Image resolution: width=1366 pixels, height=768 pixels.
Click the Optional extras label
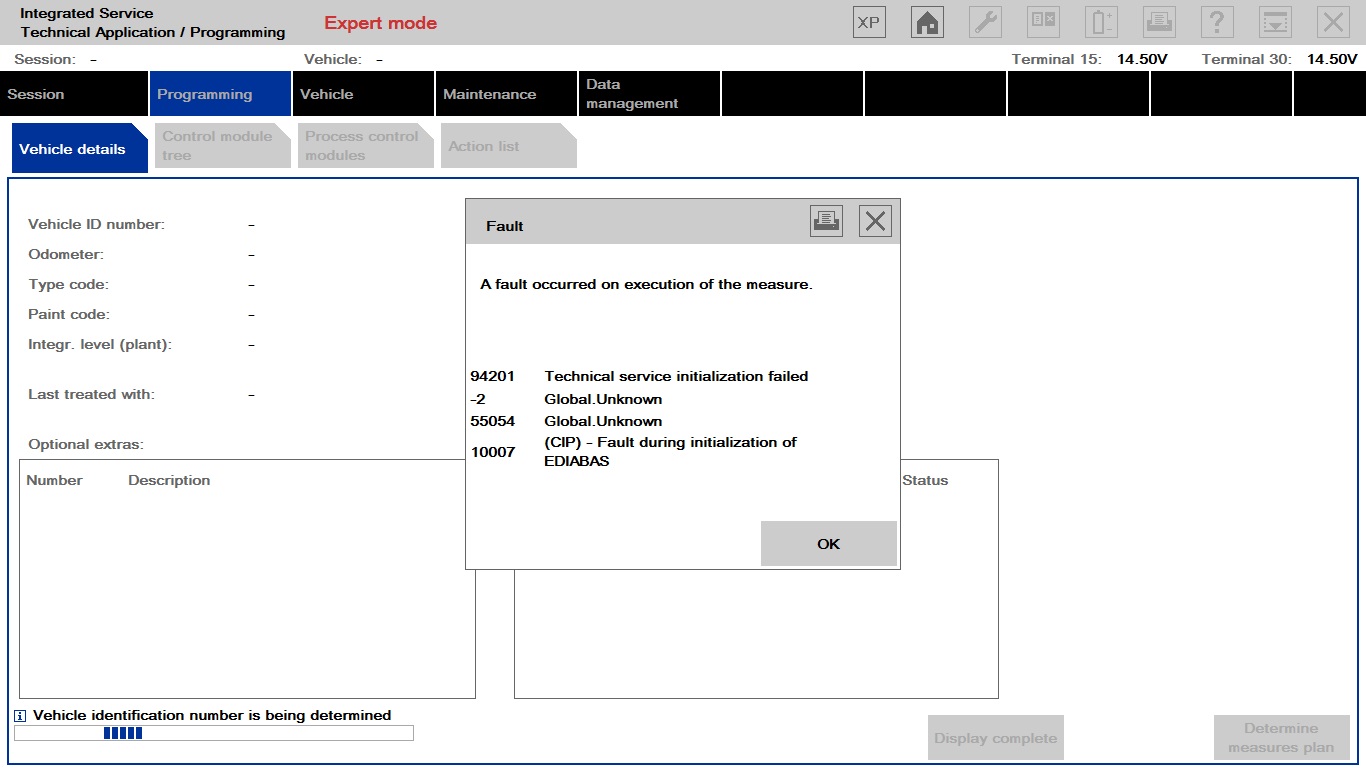coord(86,444)
